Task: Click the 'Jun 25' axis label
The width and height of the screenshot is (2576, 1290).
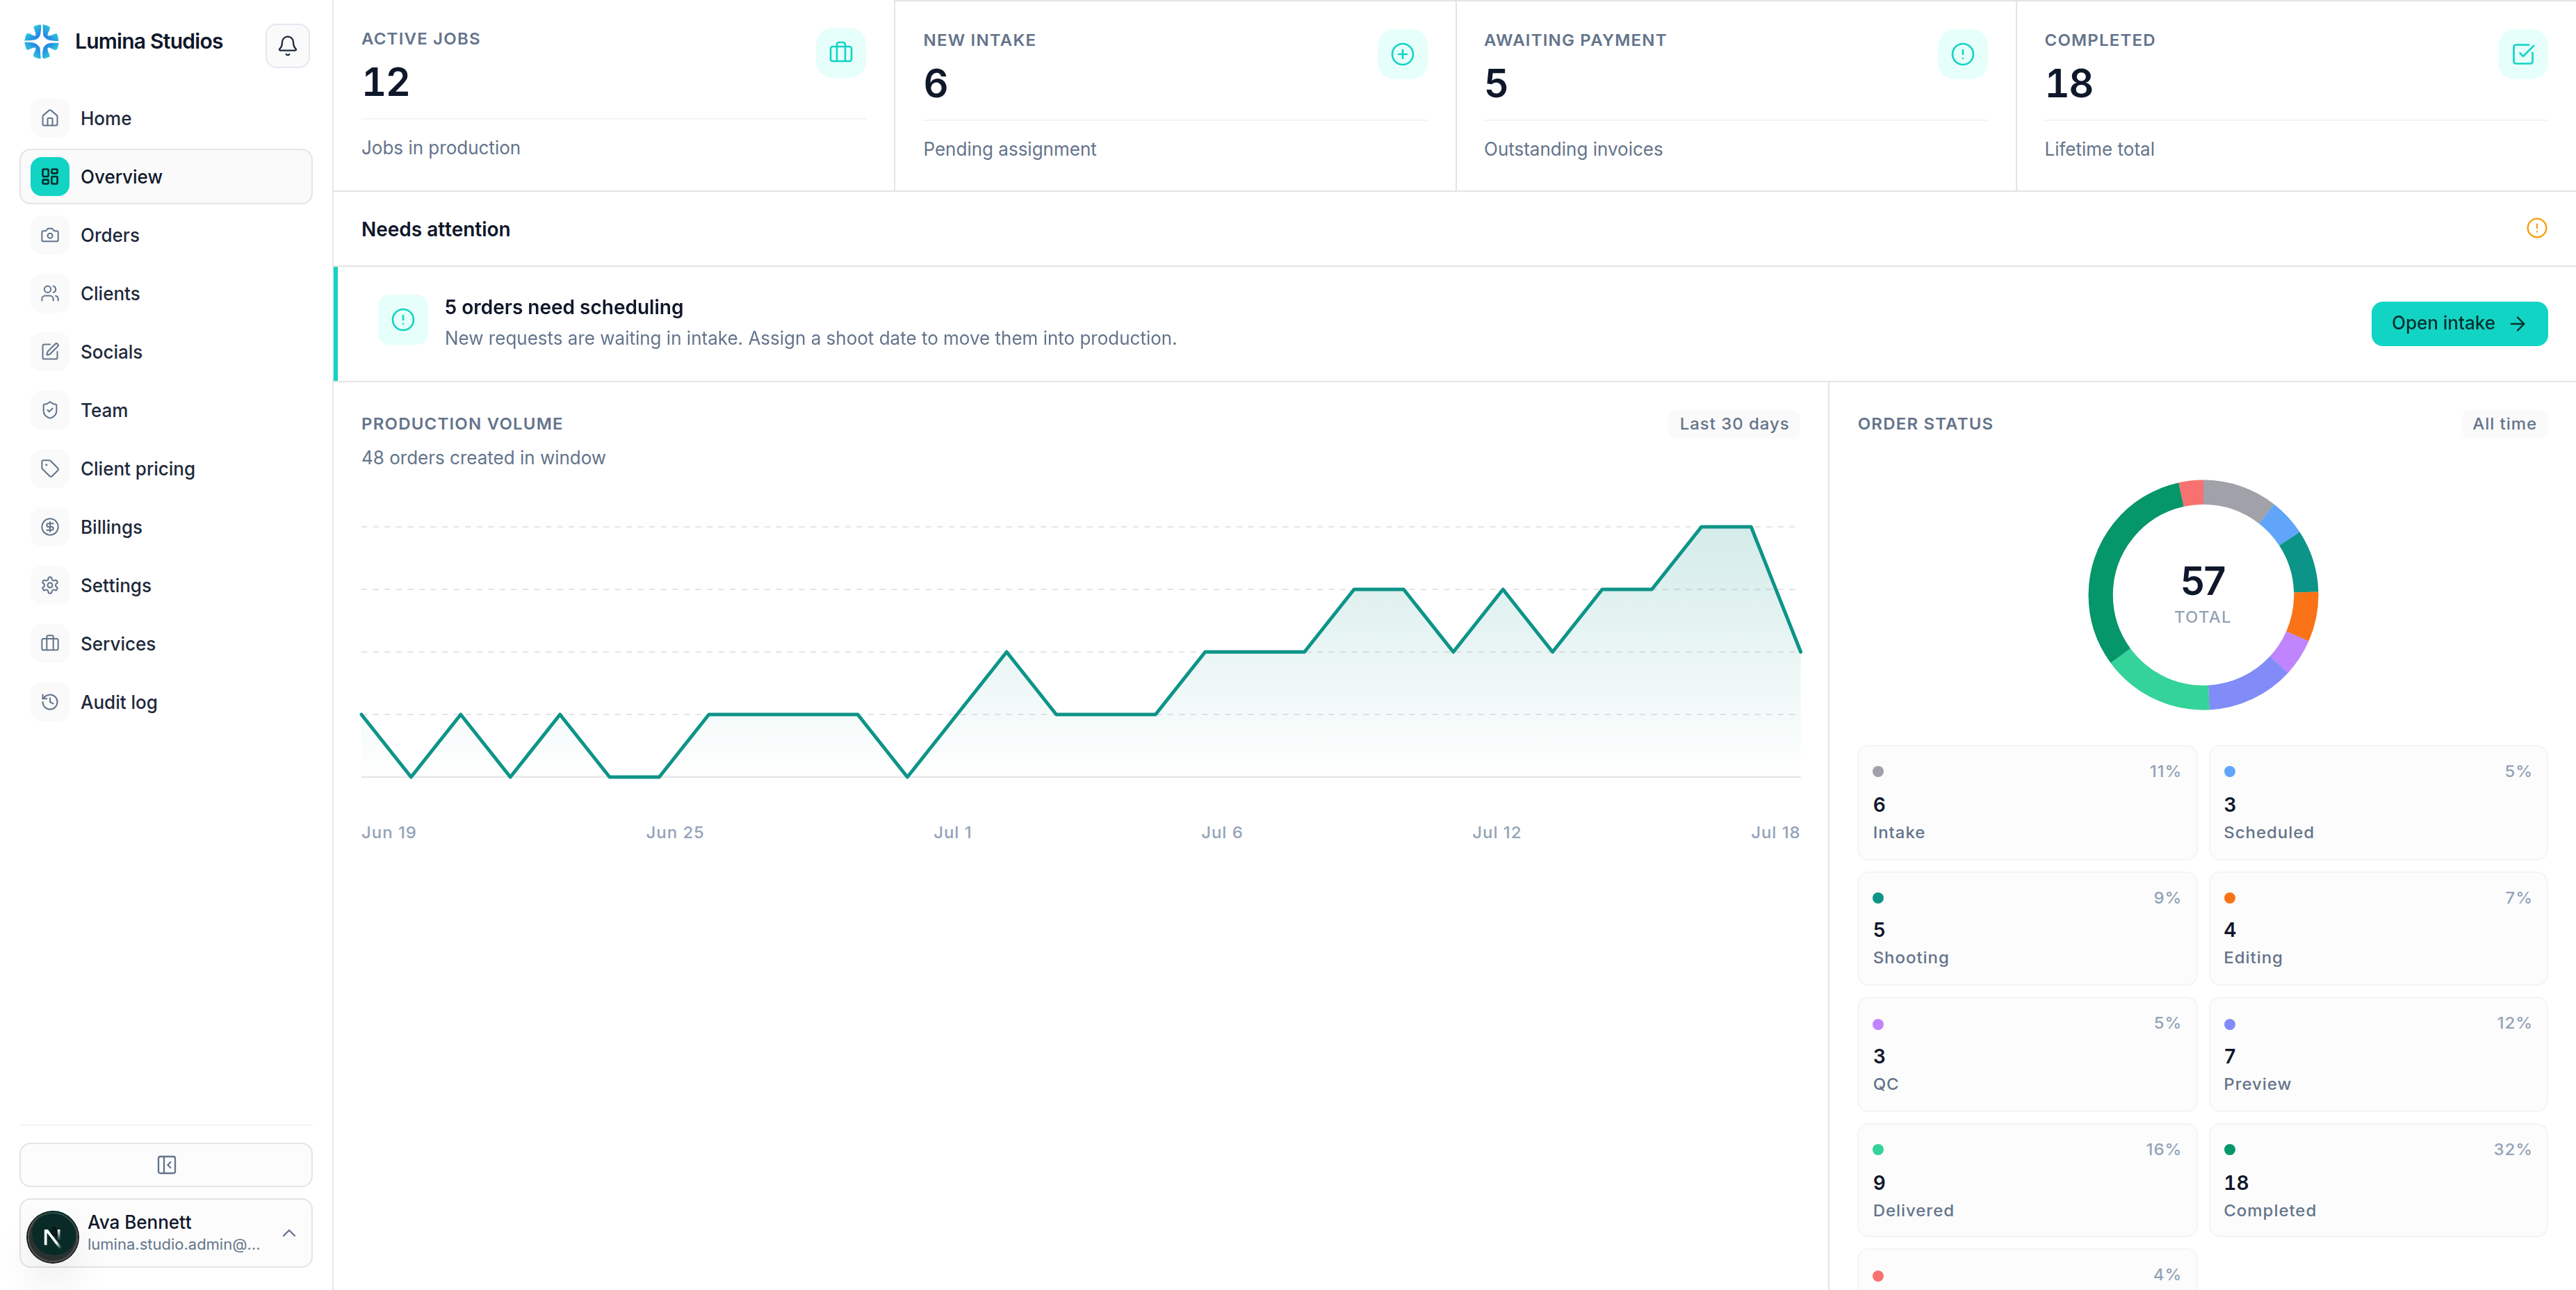Action: click(675, 832)
